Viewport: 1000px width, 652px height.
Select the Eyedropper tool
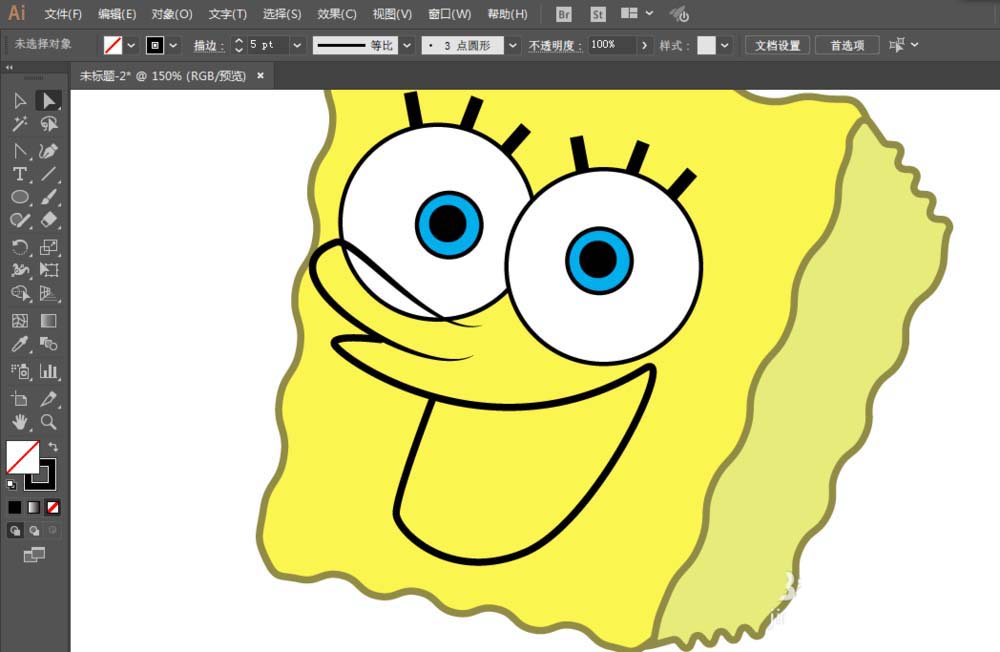coord(19,345)
